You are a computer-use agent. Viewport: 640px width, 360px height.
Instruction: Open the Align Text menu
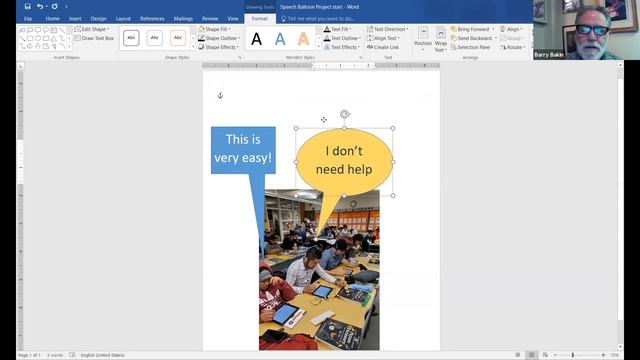pyautogui.click(x=383, y=38)
